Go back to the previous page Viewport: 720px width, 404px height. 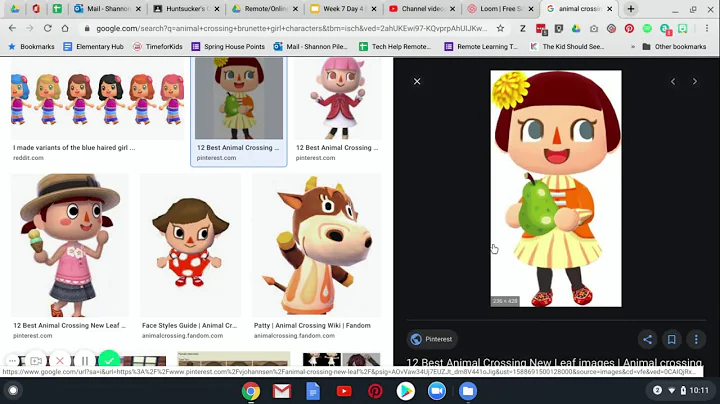click(12, 28)
